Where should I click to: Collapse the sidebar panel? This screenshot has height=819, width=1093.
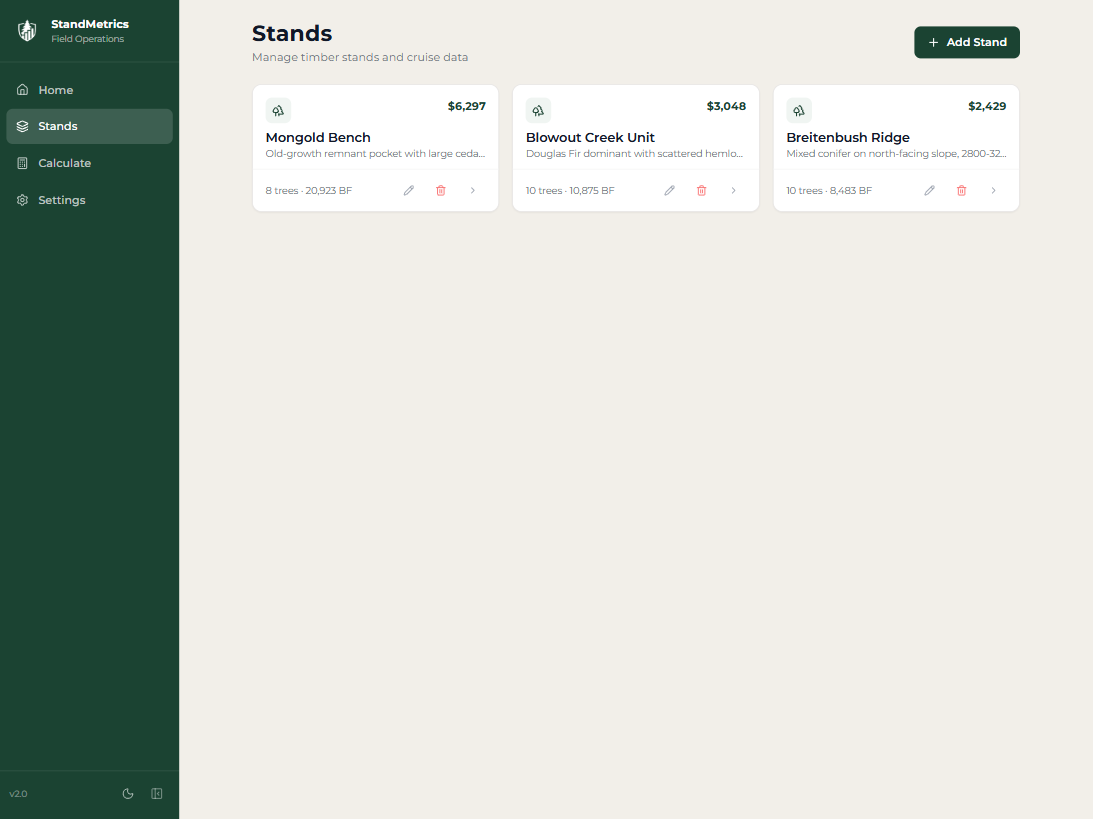[x=157, y=794]
